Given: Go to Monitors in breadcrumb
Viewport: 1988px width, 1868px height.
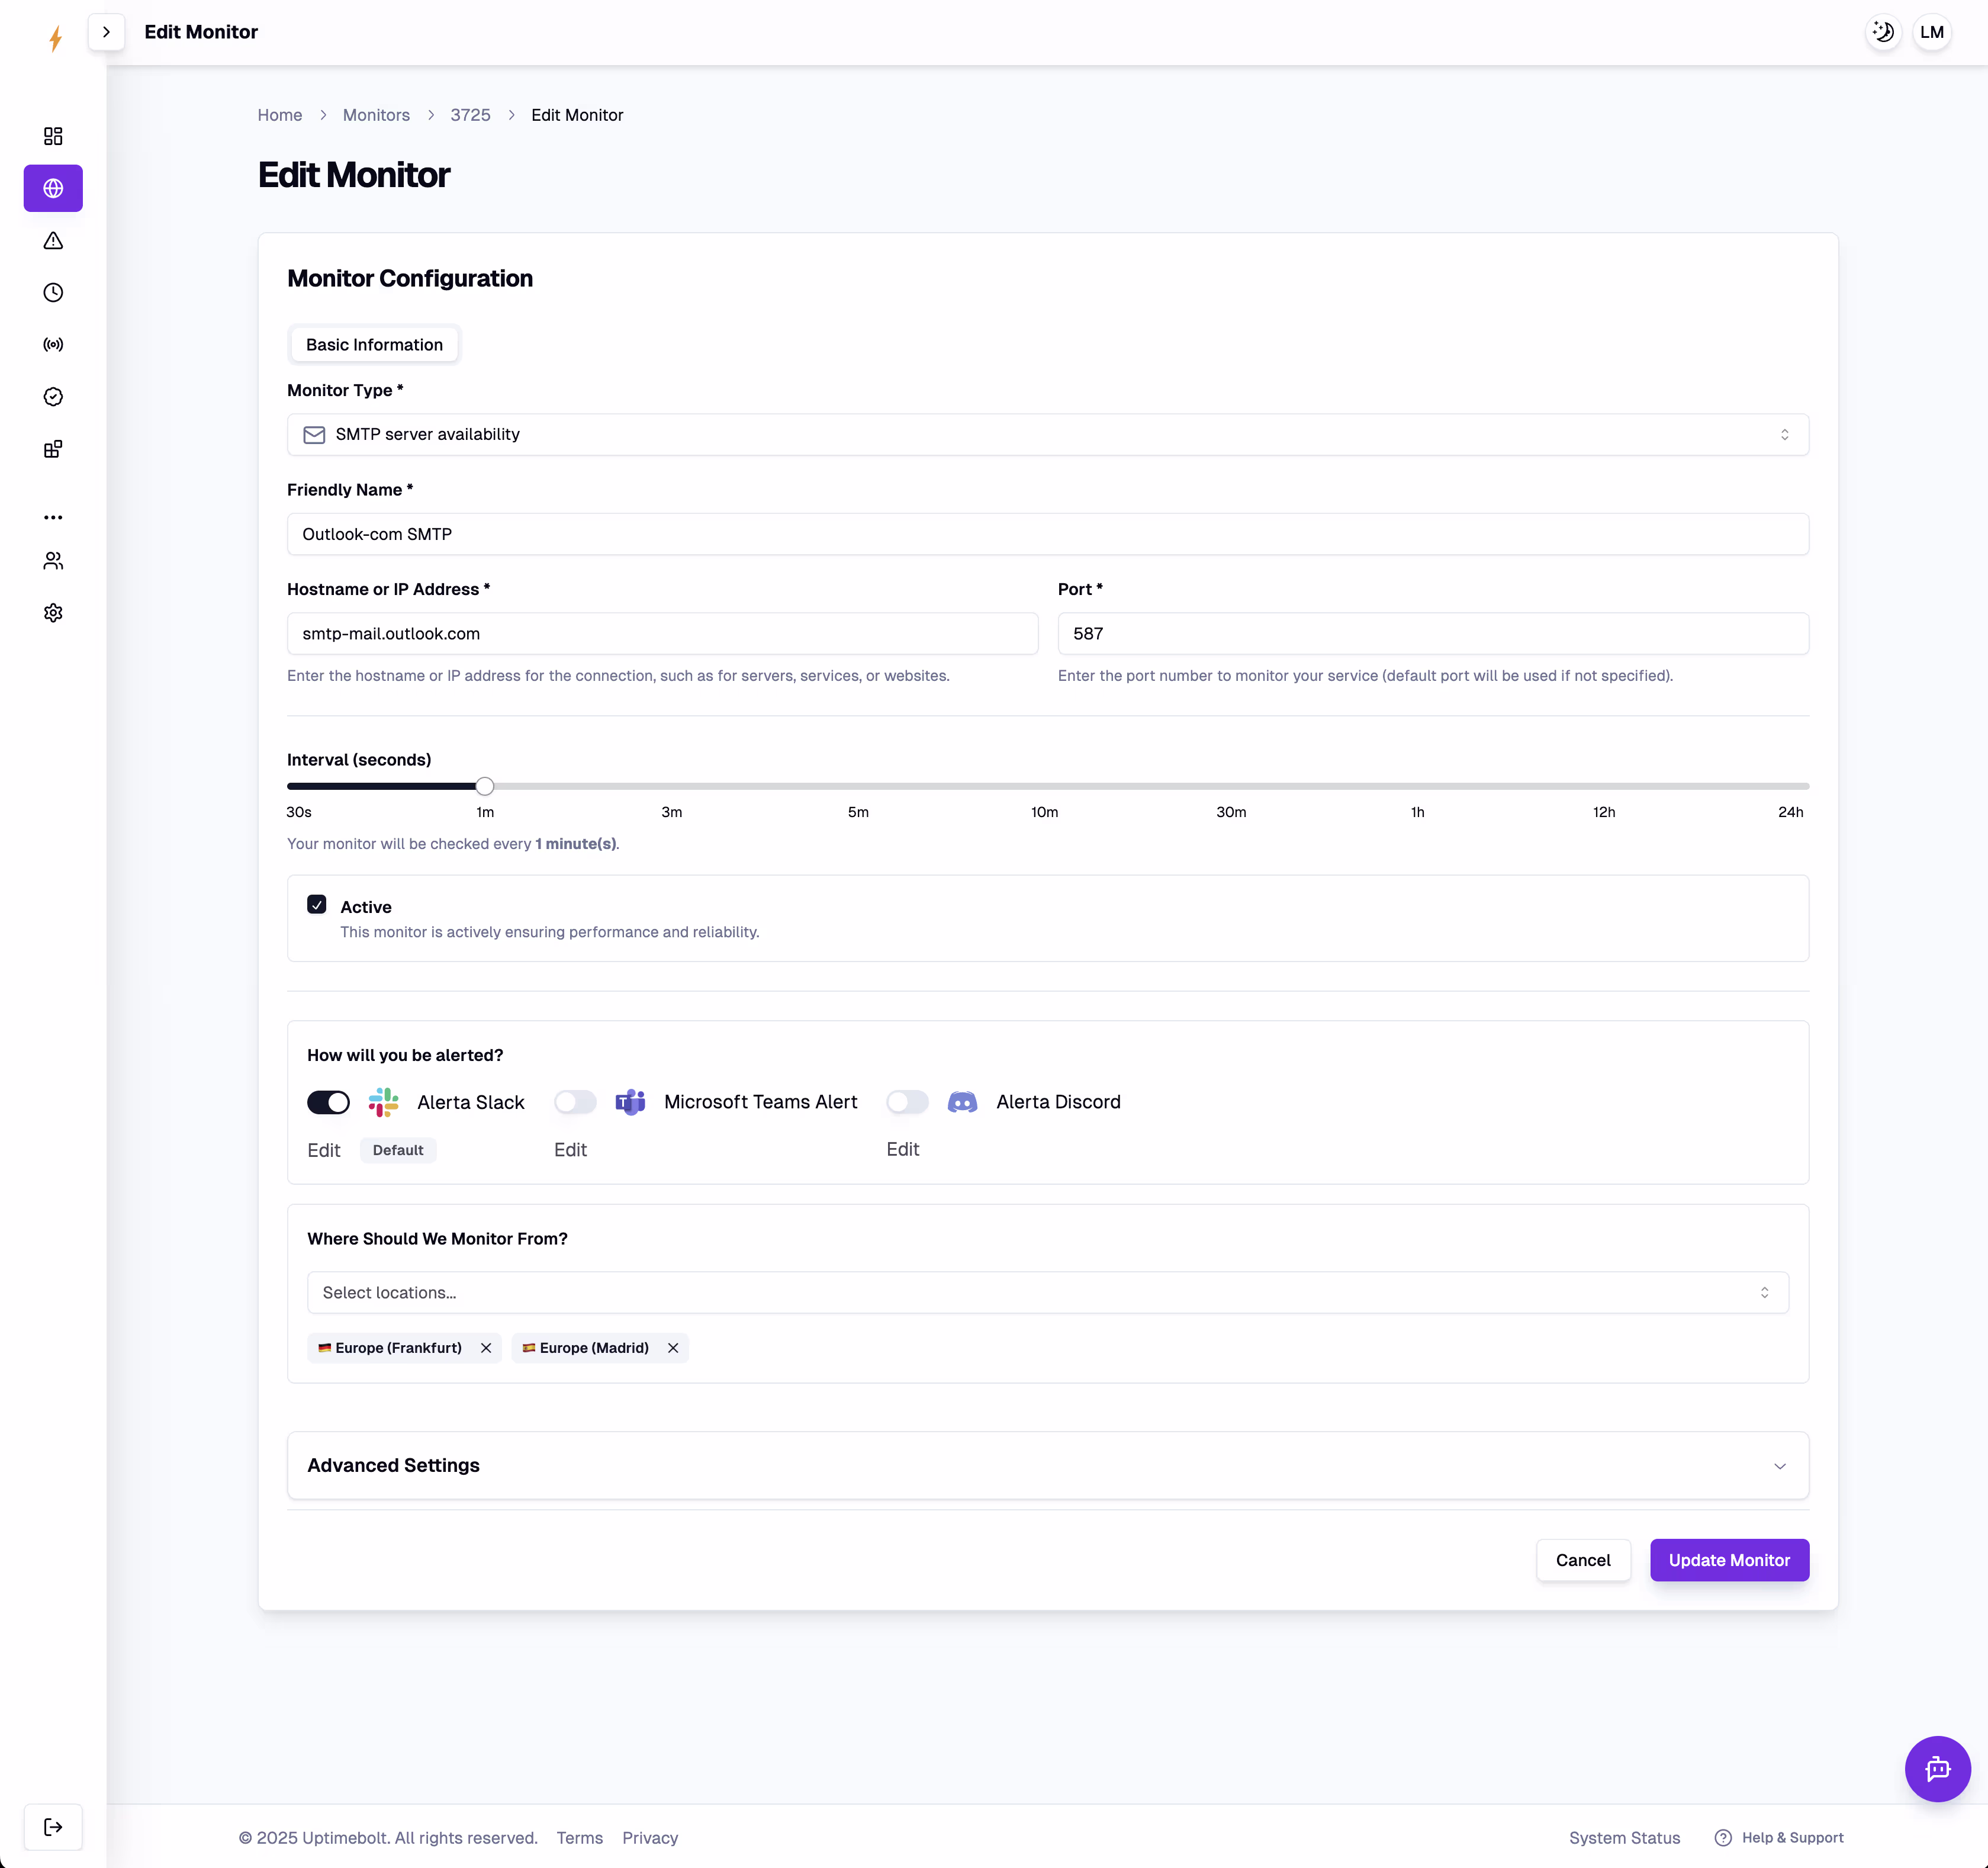Looking at the screenshot, I should click(x=376, y=115).
